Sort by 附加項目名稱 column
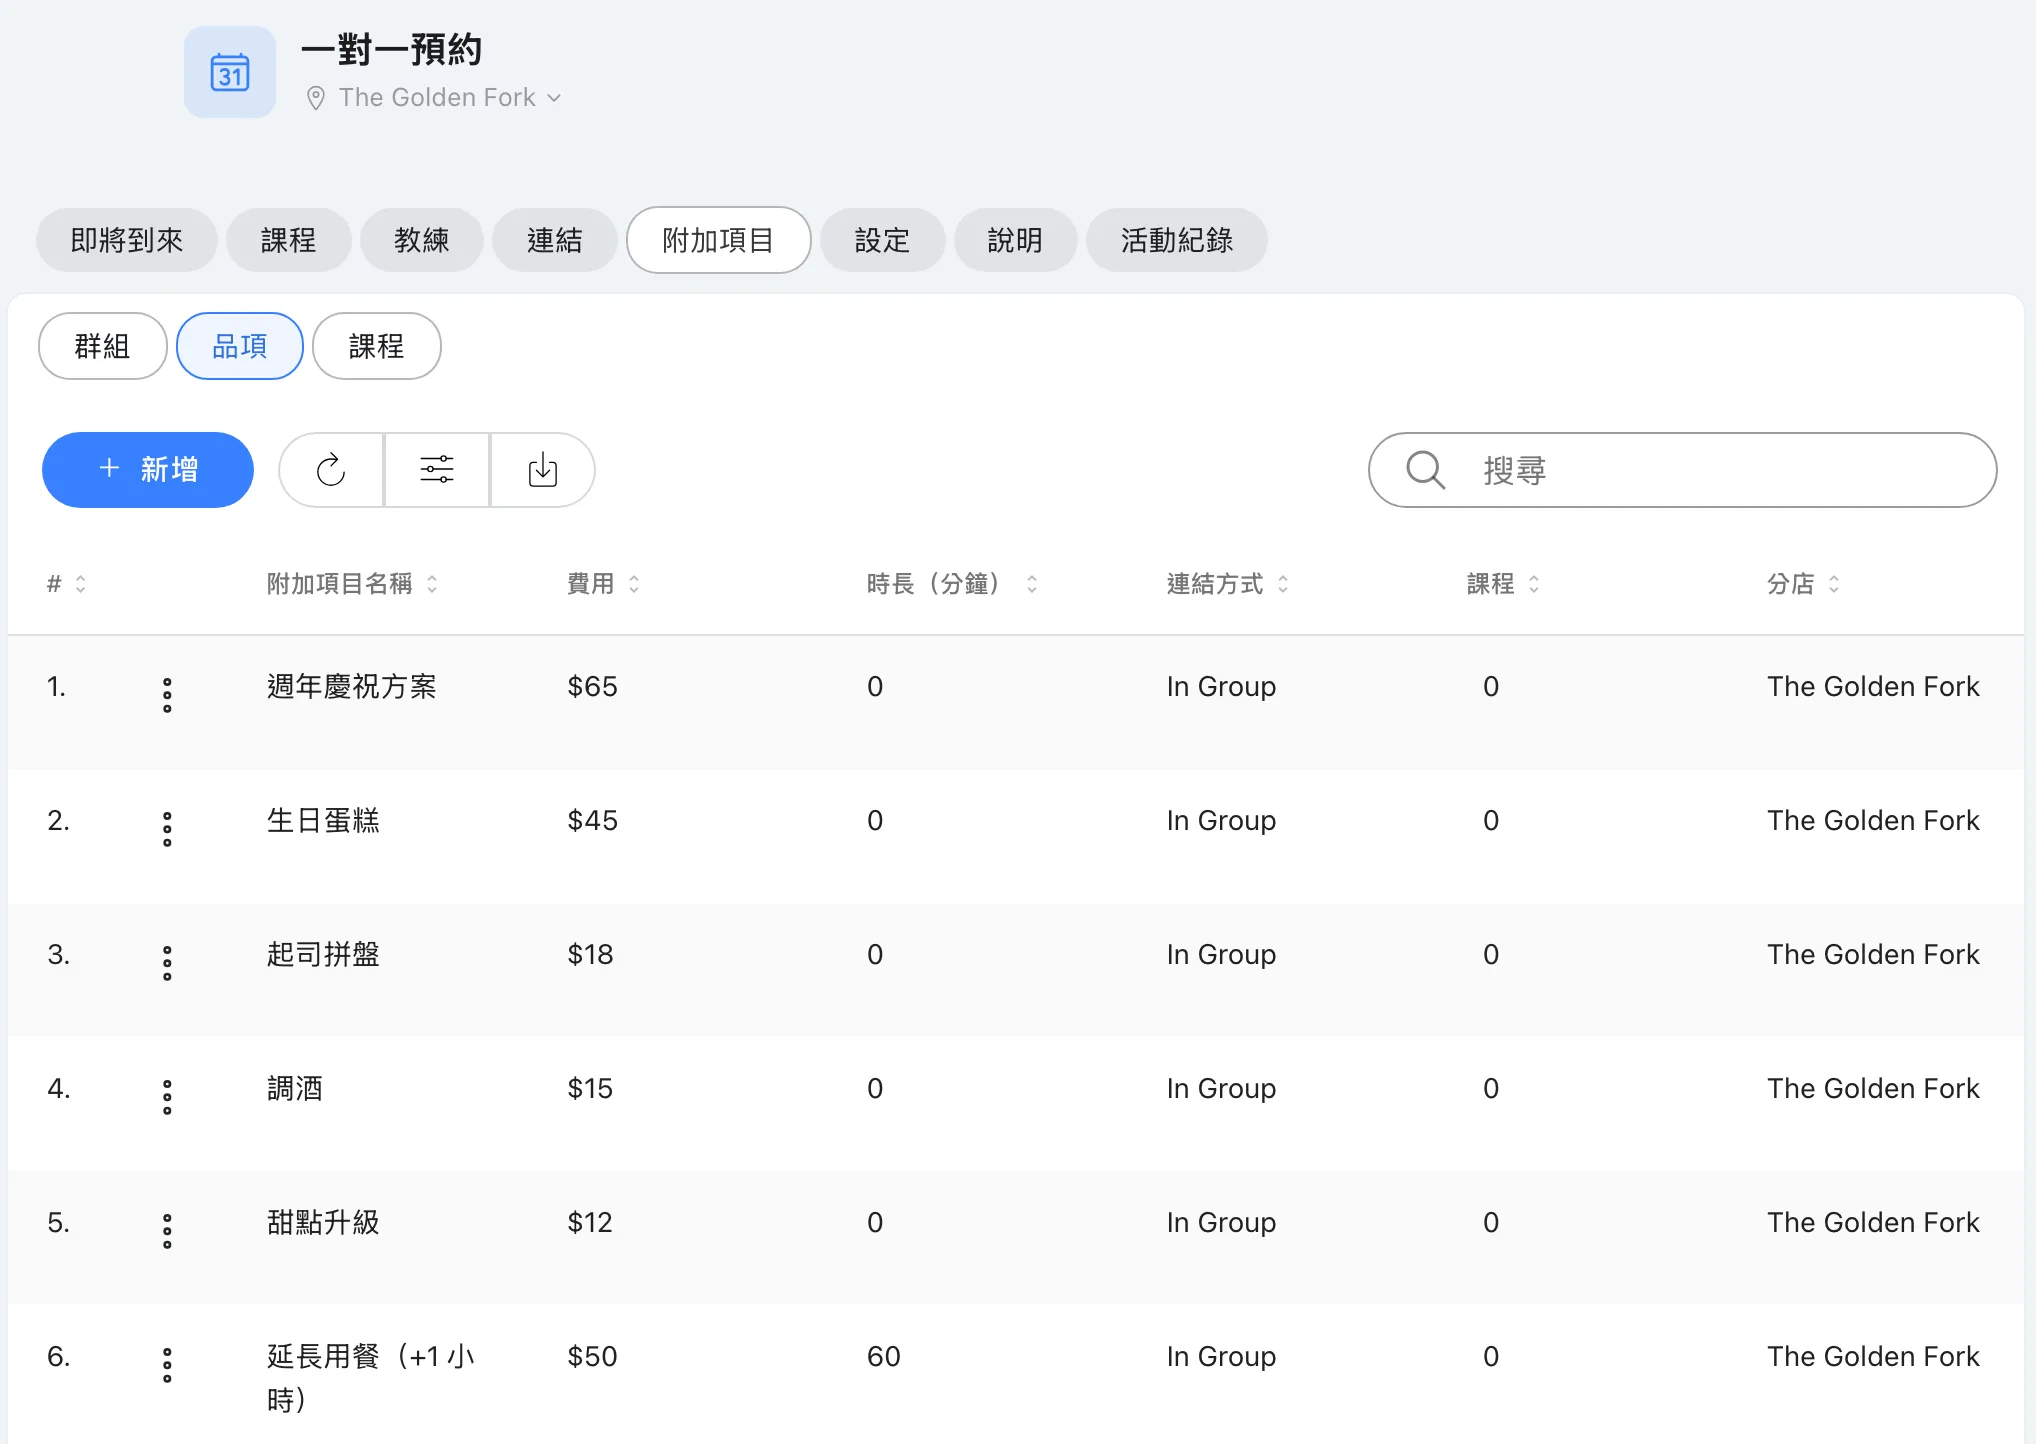 tap(352, 584)
